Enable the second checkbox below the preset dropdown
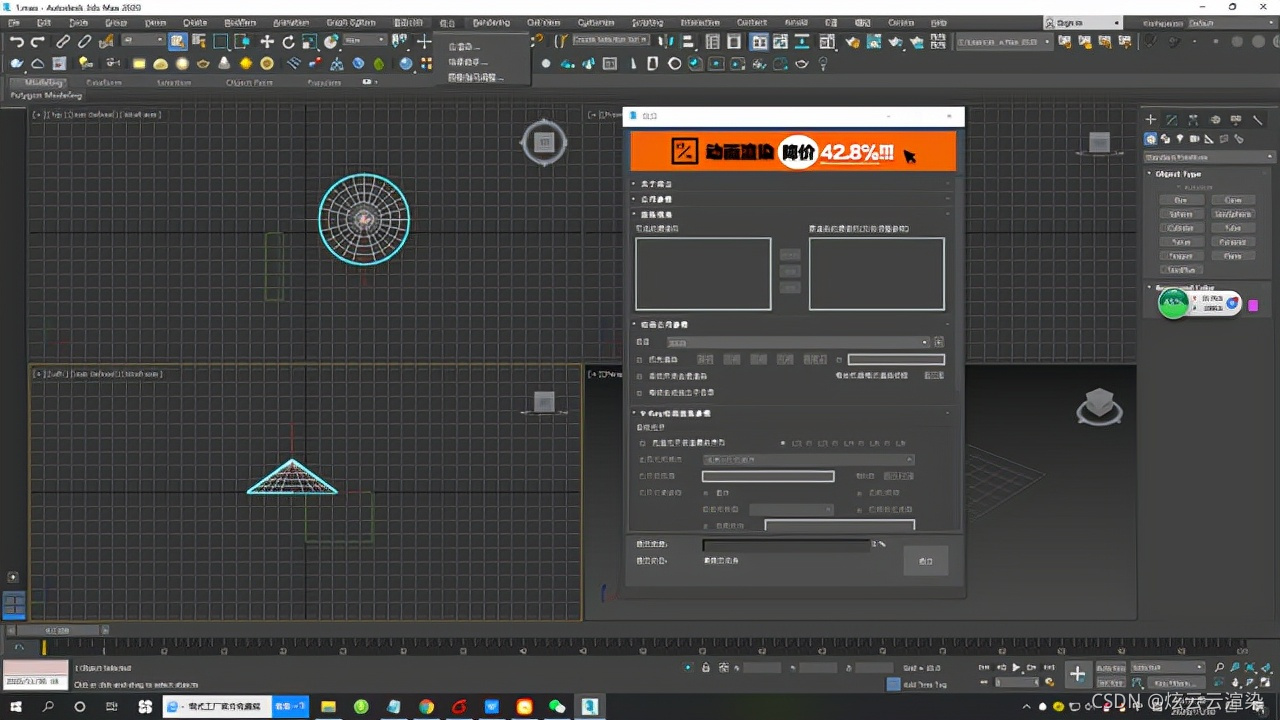Image resolution: width=1280 pixels, height=720 pixels. click(x=641, y=377)
